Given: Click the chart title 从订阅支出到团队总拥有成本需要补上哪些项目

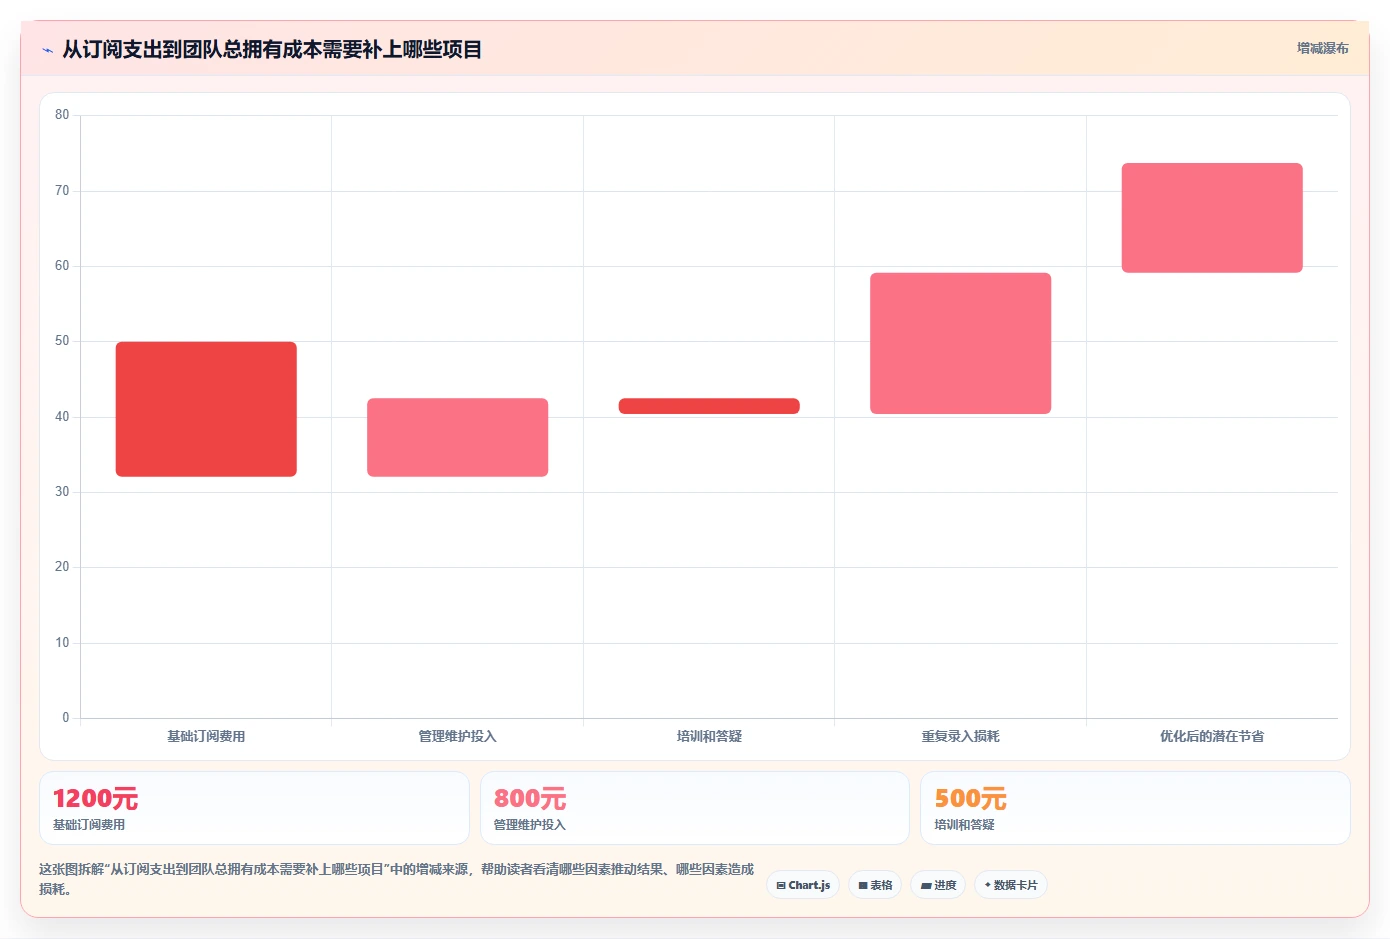Looking at the screenshot, I should click(272, 49).
